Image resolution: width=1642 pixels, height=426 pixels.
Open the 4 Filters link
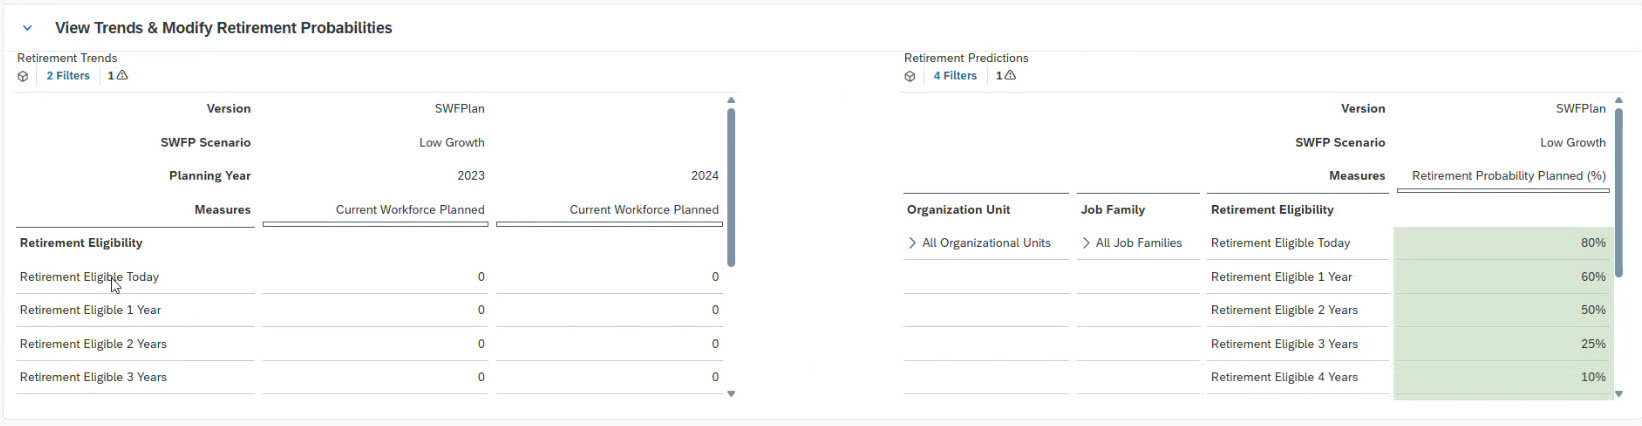tap(955, 76)
